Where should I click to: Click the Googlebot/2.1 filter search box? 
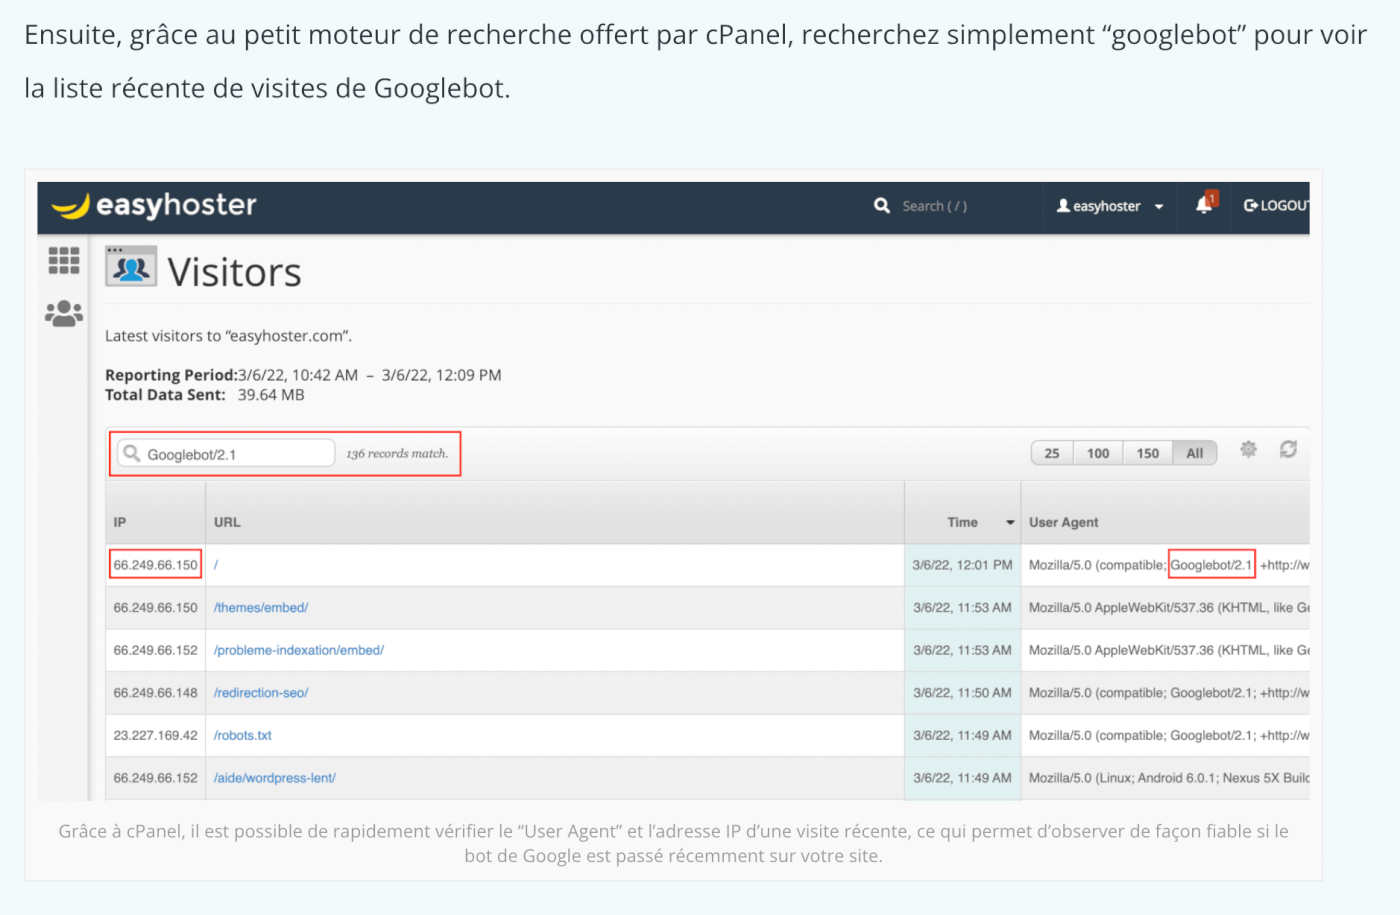click(x=226, y=454)
